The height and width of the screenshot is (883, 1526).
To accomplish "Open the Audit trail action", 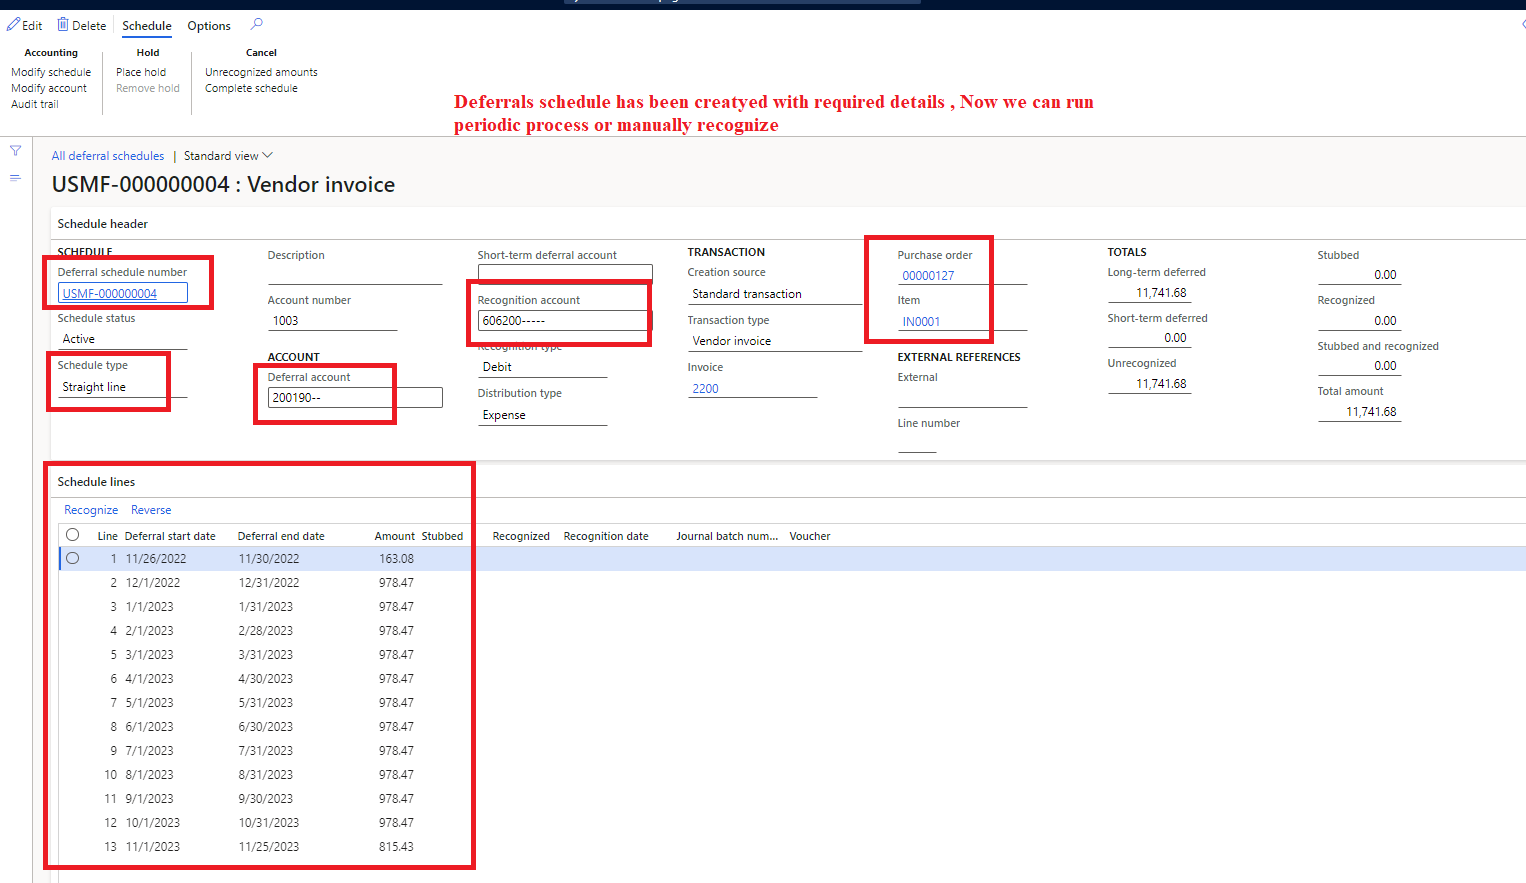I will coord(35,103).
